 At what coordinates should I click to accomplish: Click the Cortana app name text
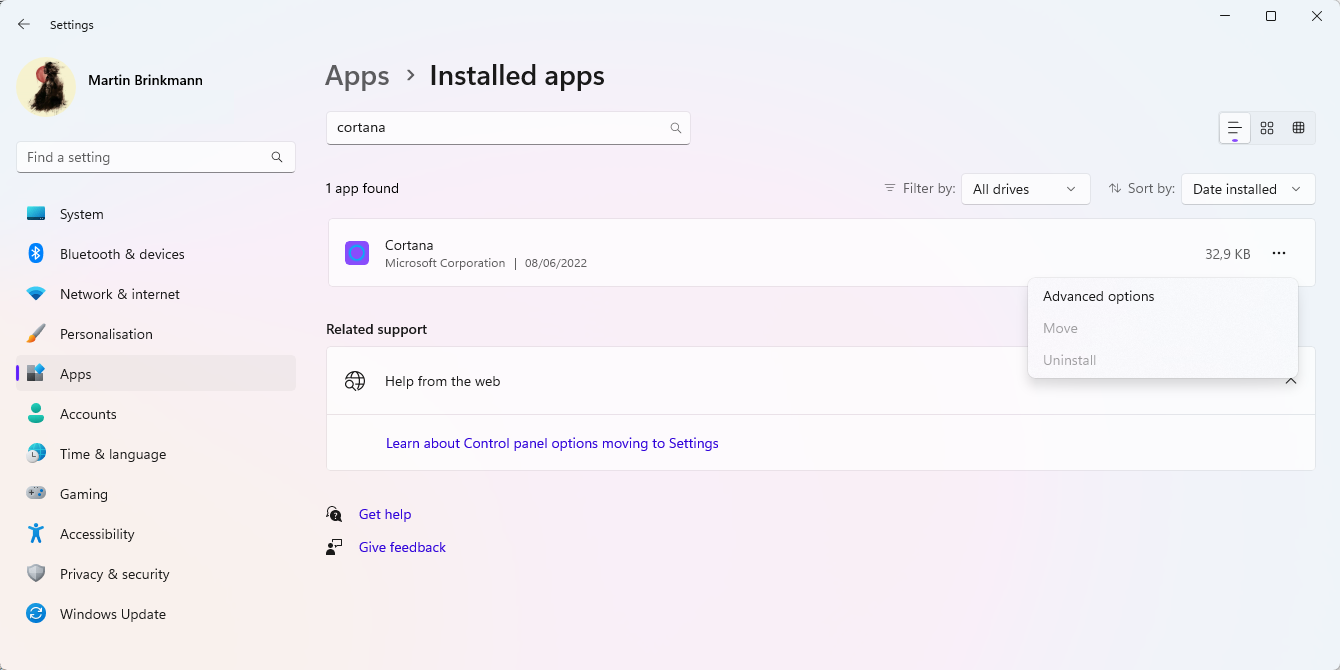pos(409,245)
